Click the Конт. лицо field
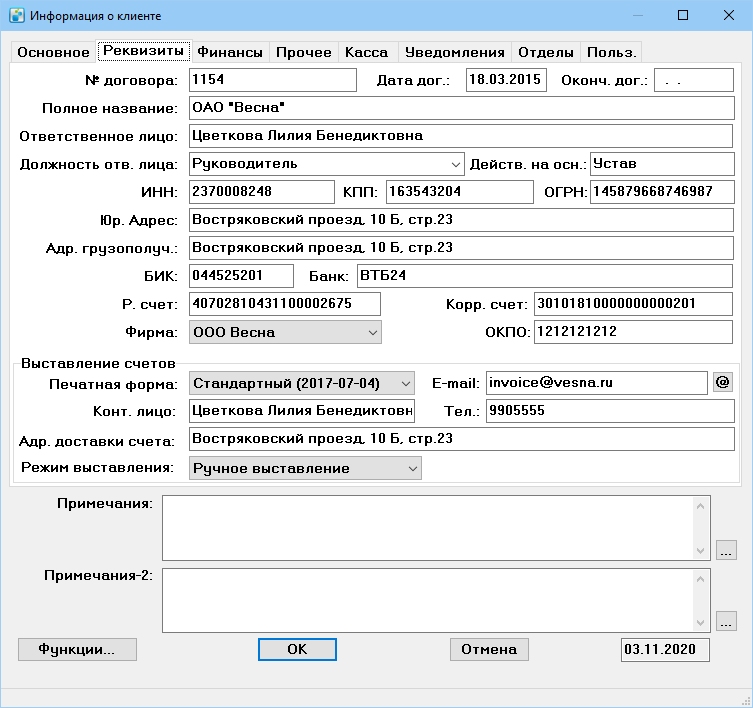The height and width of the screenshot is (708, 753). tap(302, 411)
